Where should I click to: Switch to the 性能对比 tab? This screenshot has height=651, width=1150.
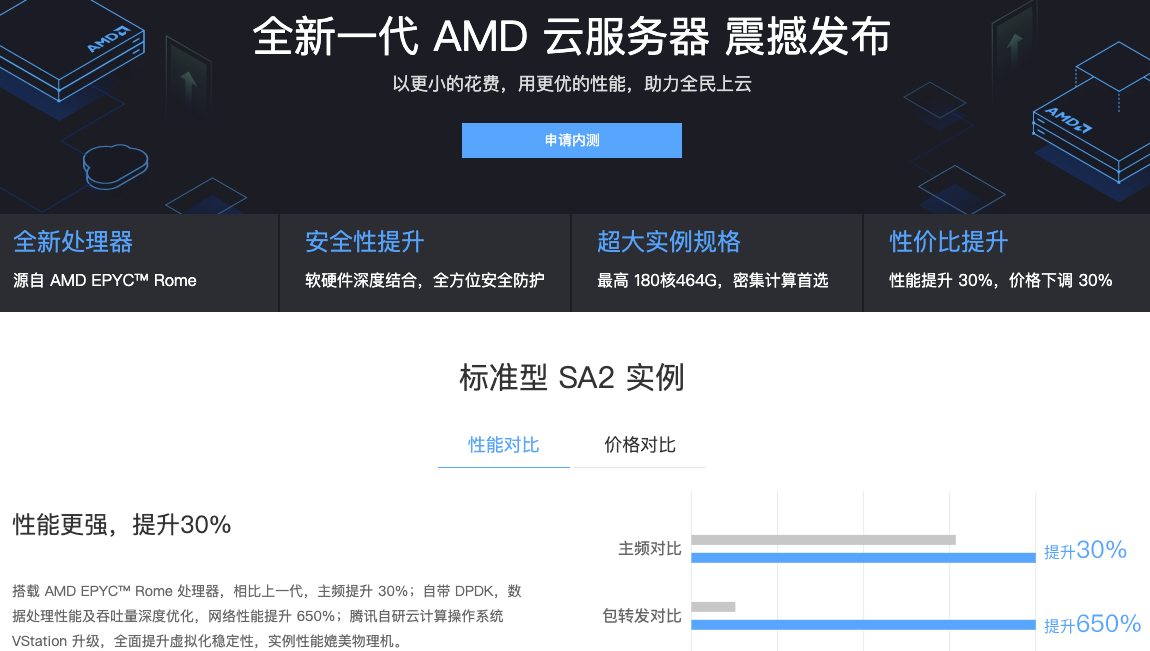click(504, 445)
